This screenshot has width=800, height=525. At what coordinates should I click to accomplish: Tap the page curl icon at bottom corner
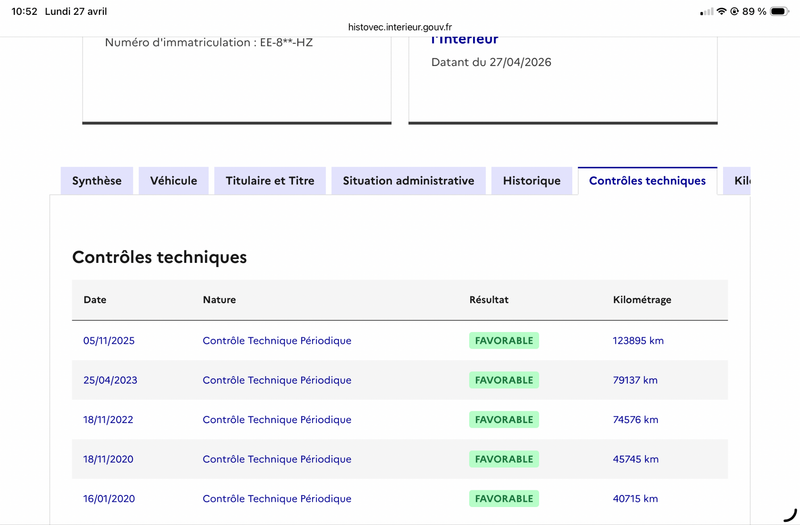tap(790, 514)
